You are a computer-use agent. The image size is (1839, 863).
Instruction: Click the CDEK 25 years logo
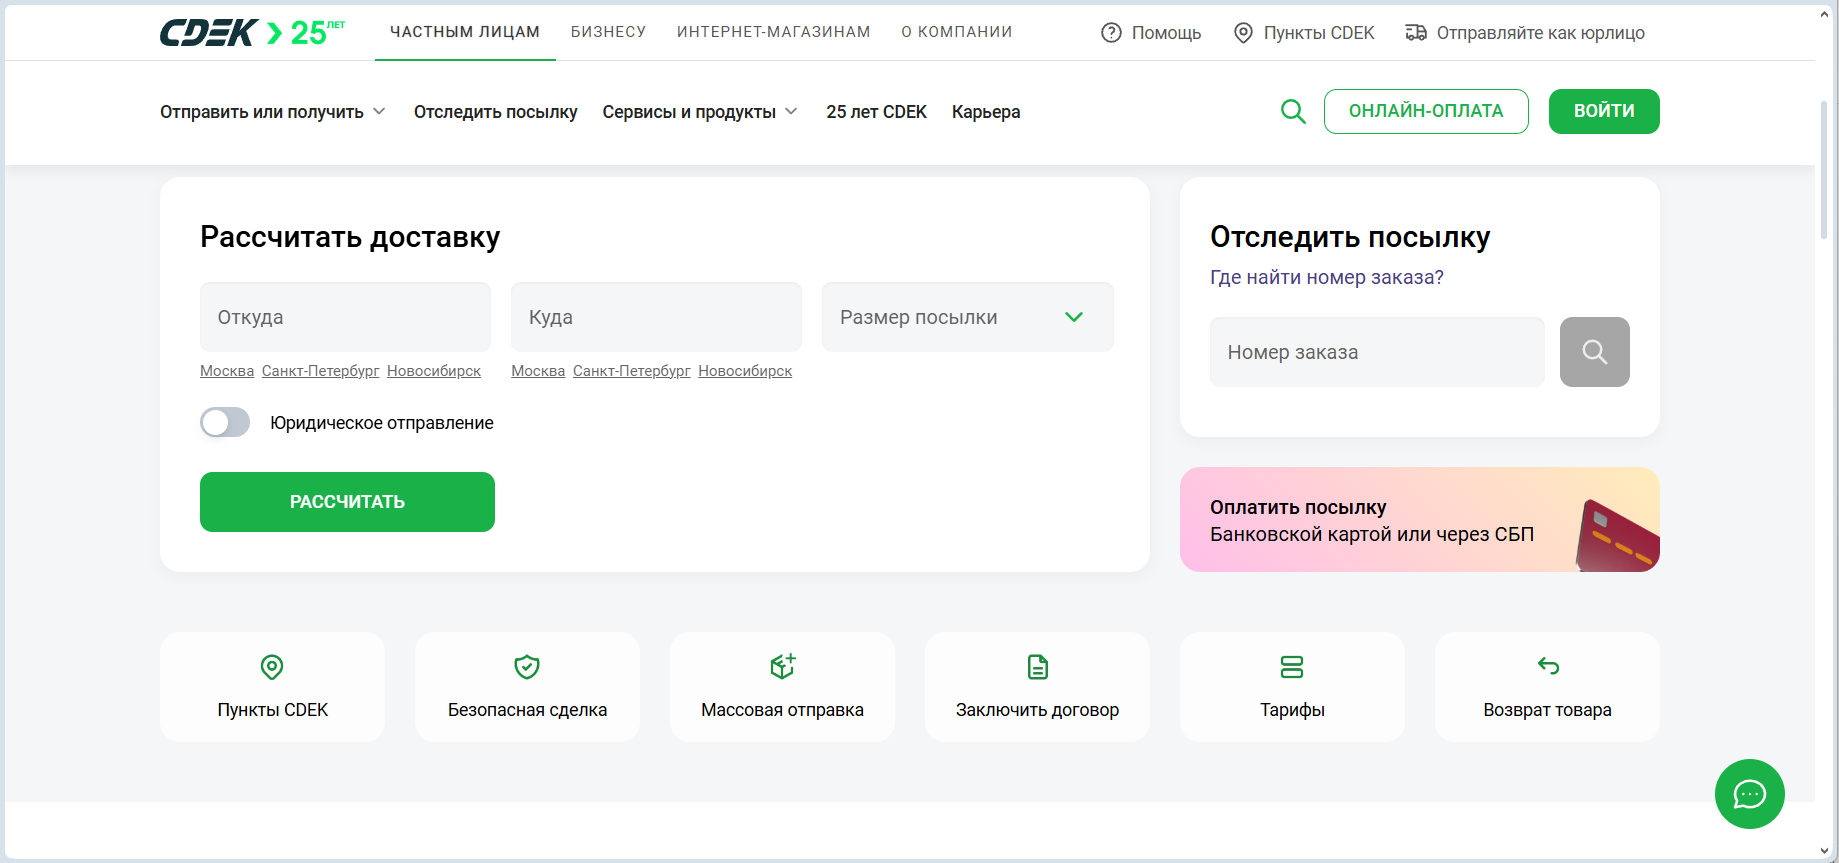point(252,32)
